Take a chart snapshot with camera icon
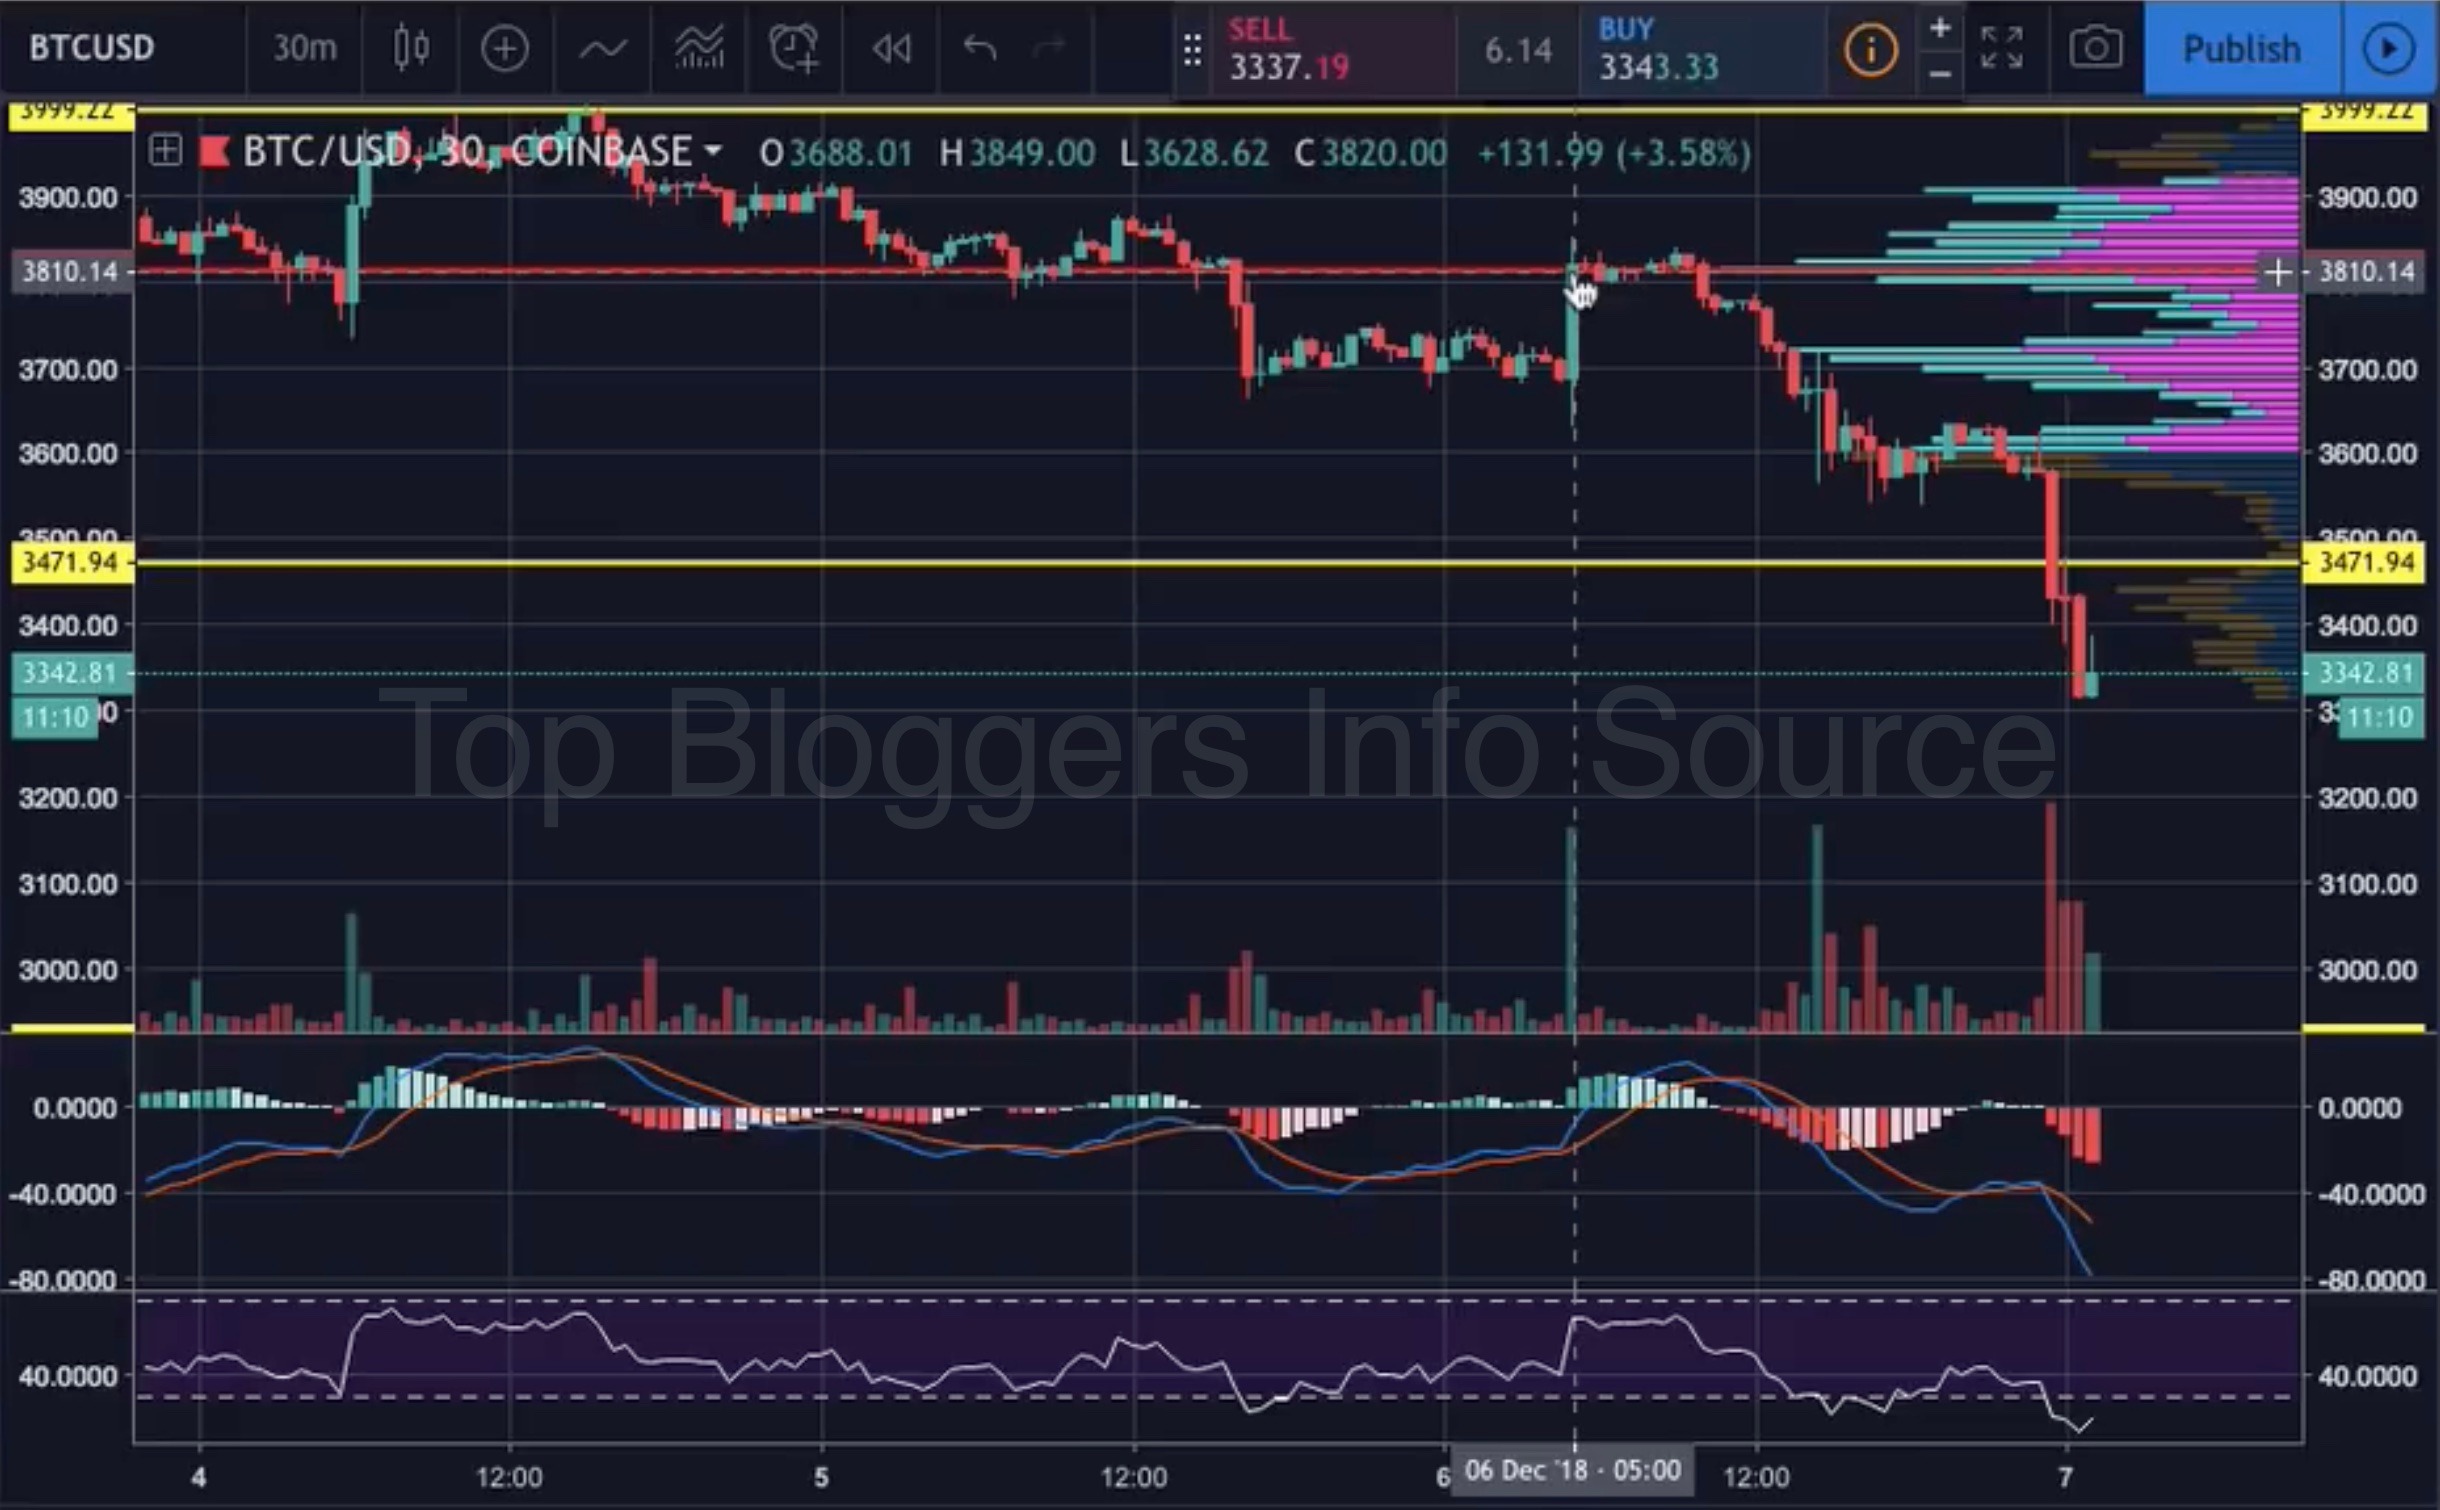 coord(2095,48)
